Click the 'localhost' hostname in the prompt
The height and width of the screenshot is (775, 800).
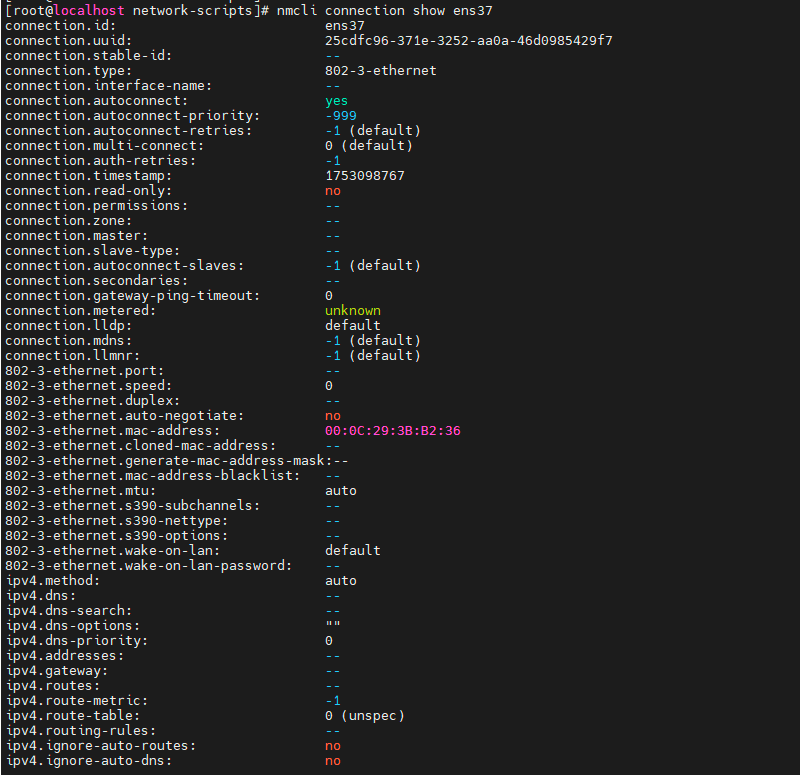point(89,11)
